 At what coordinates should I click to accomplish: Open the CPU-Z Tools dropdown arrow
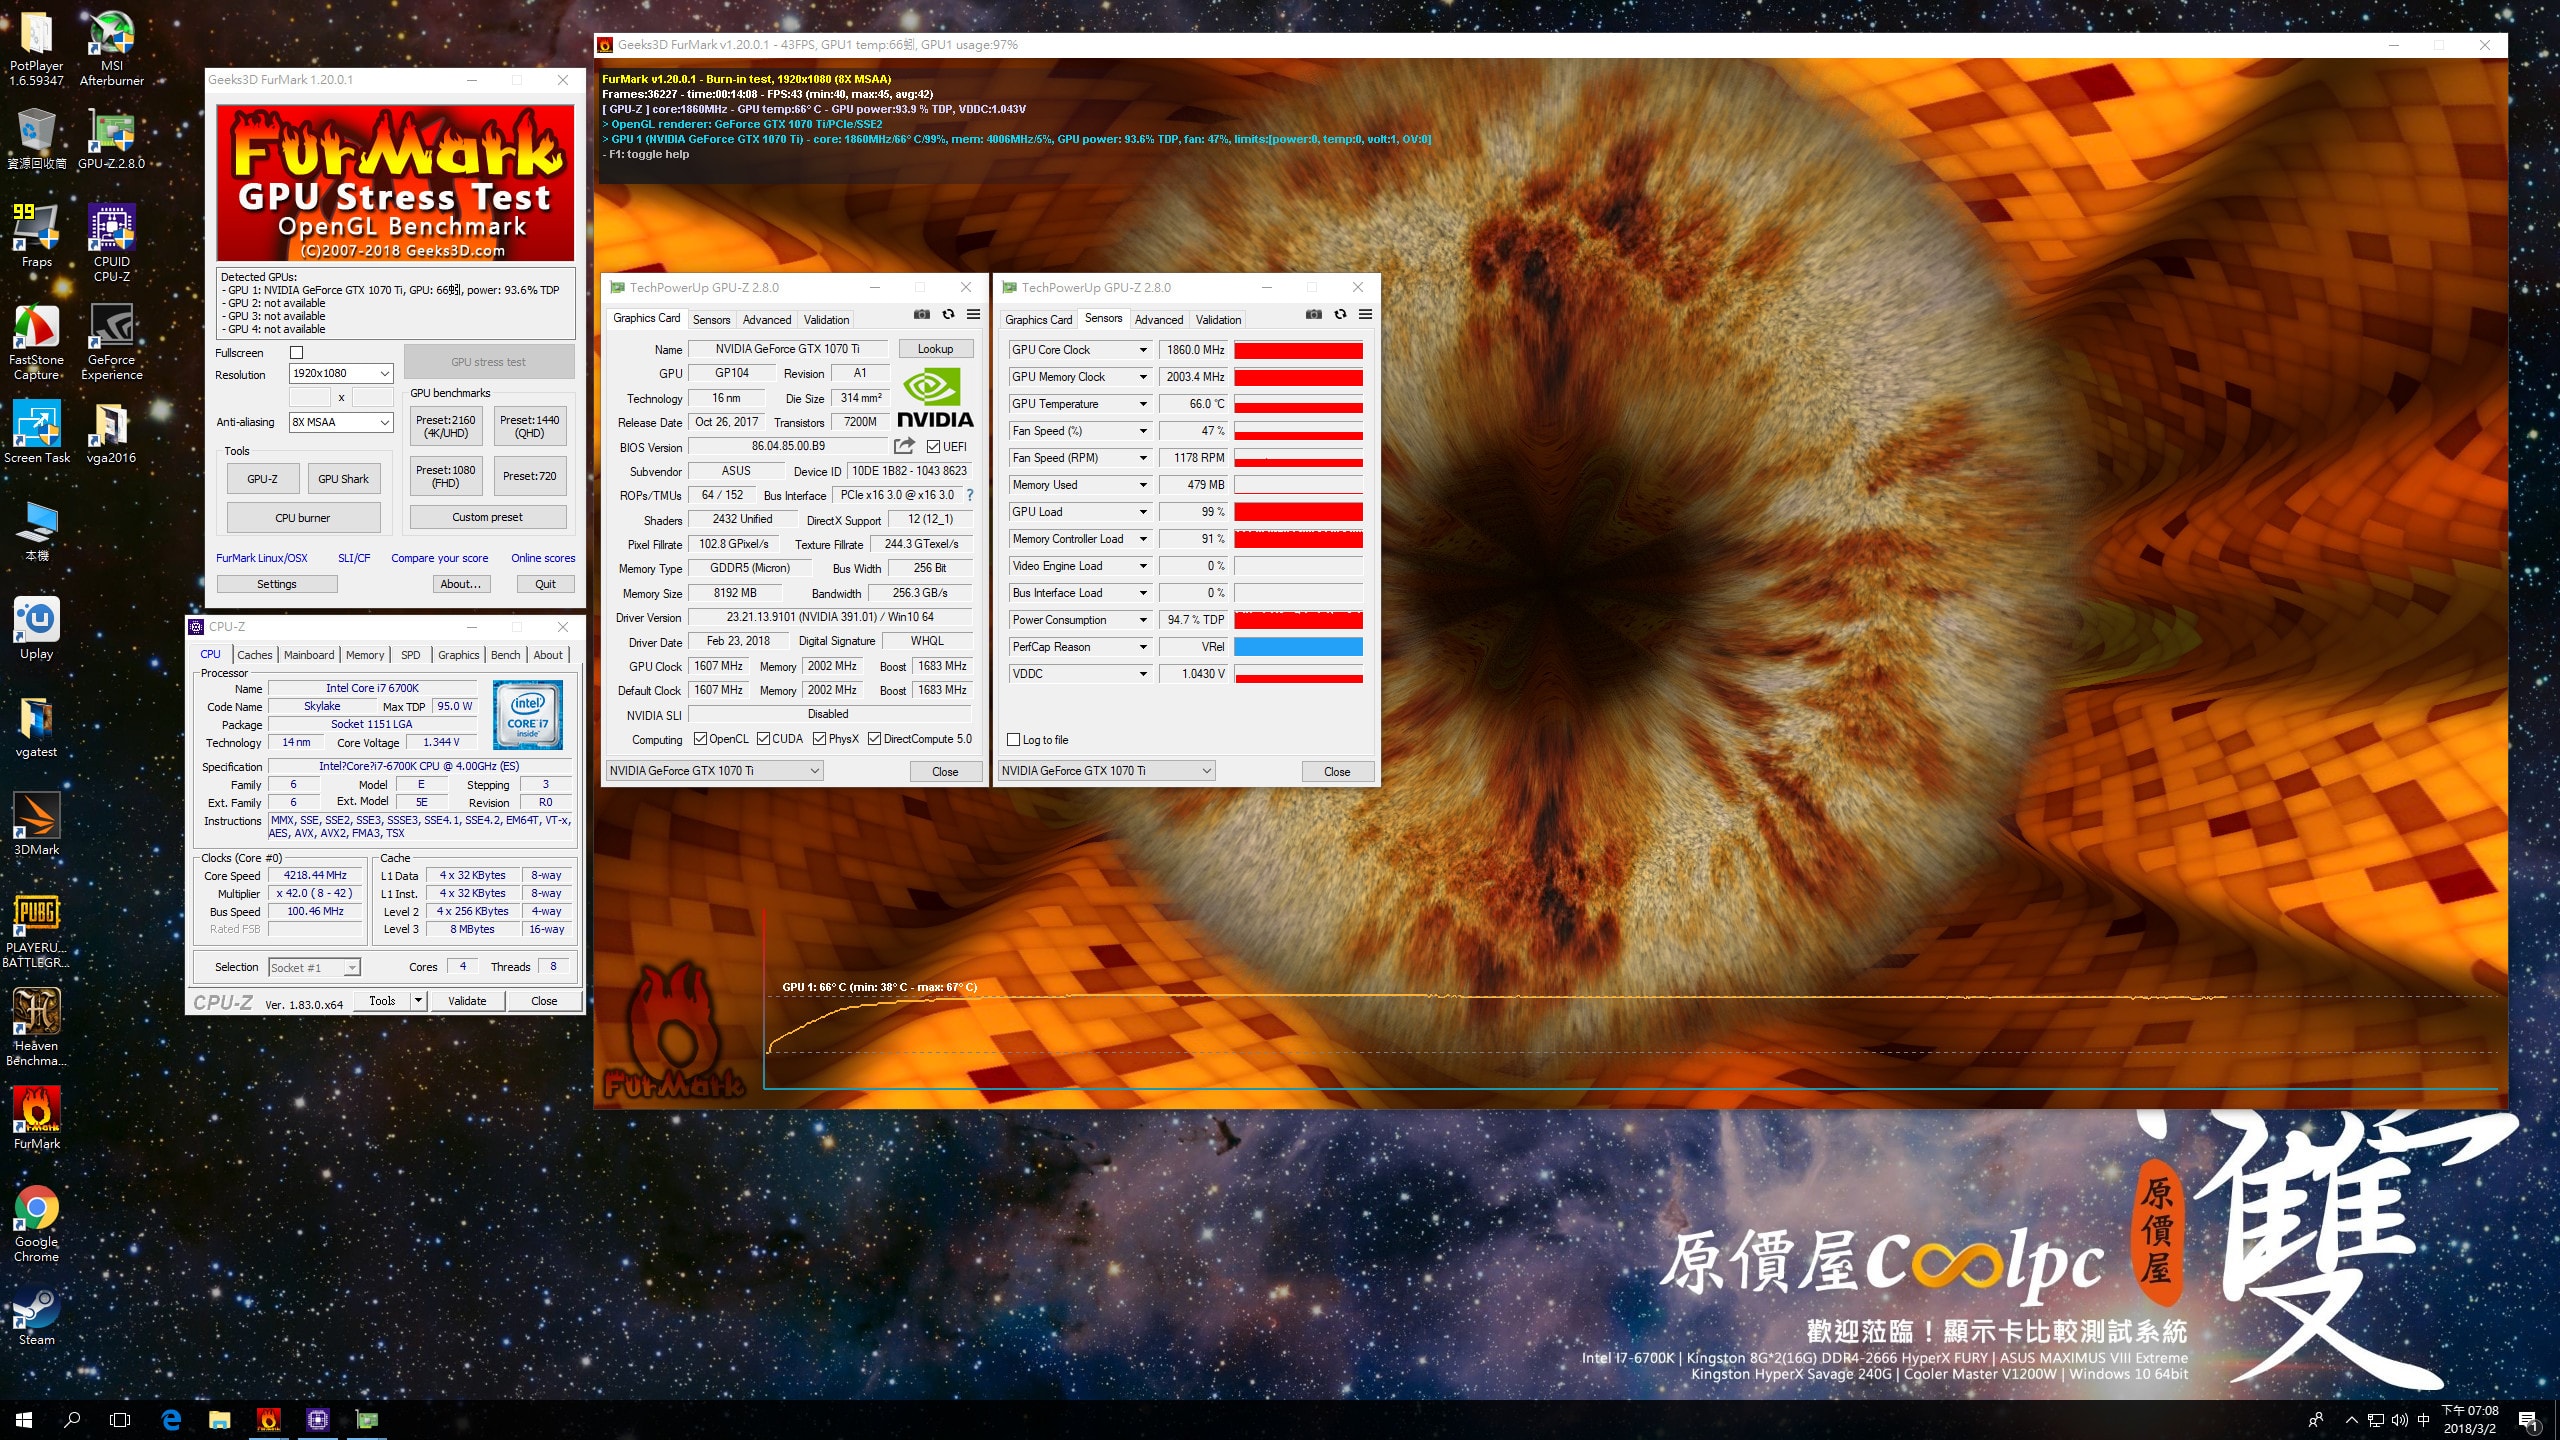(418, 1000)
